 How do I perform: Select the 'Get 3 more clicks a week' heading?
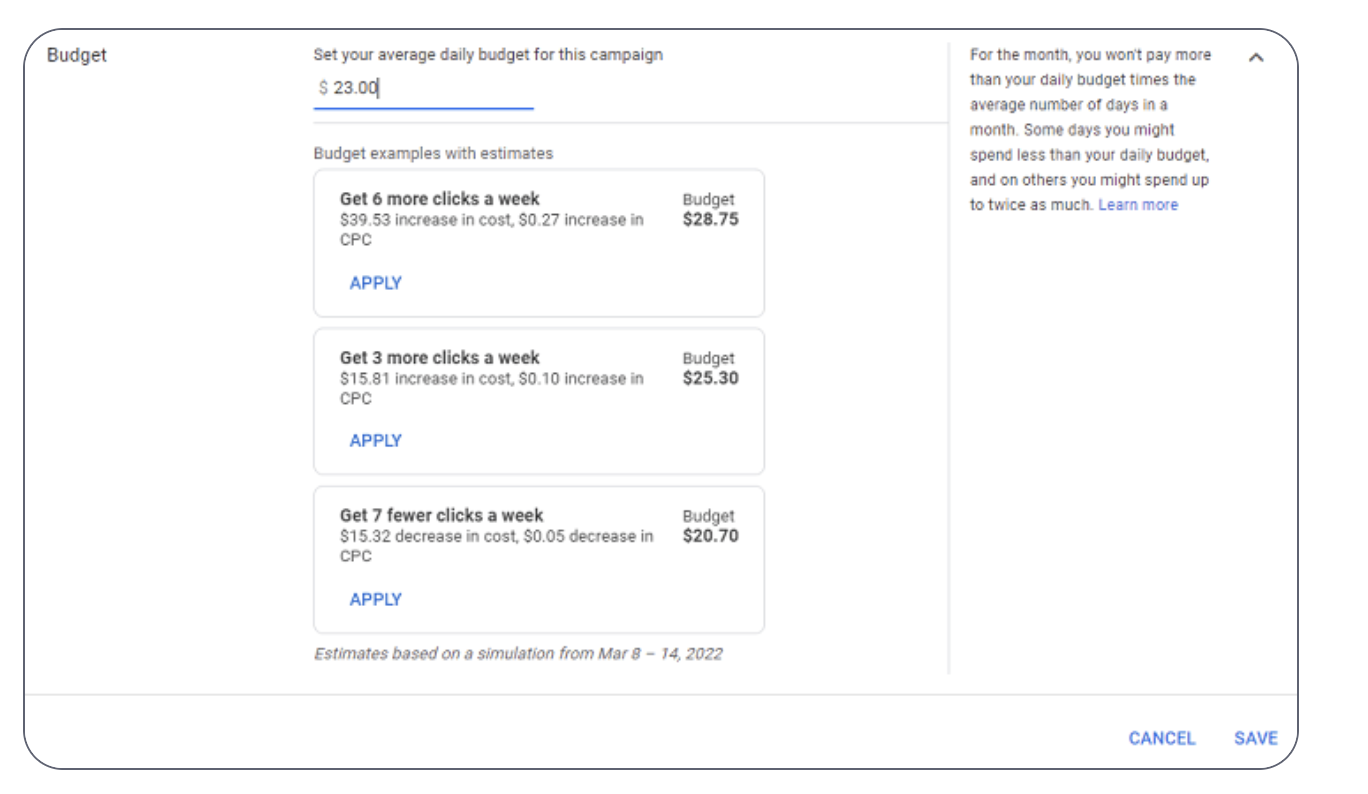click(439, 358)
